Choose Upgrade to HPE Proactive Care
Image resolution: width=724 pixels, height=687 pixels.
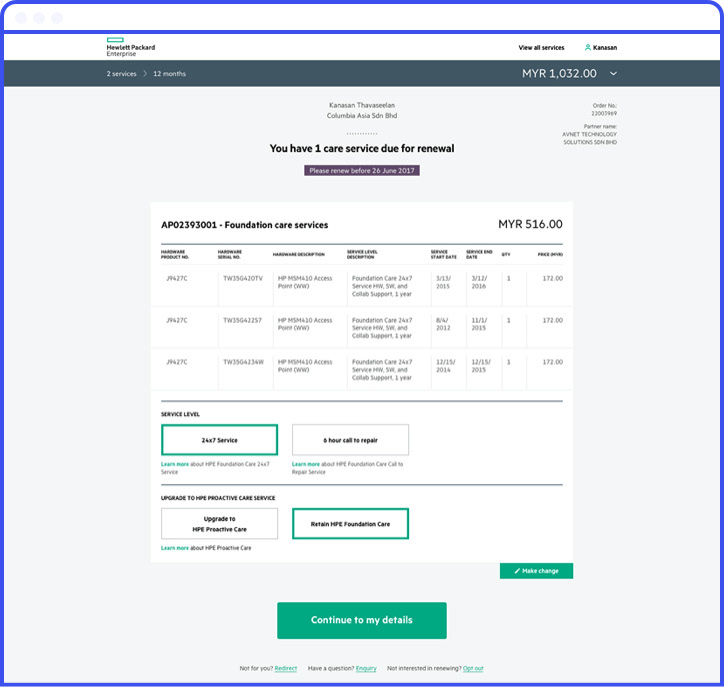point(219,524)
